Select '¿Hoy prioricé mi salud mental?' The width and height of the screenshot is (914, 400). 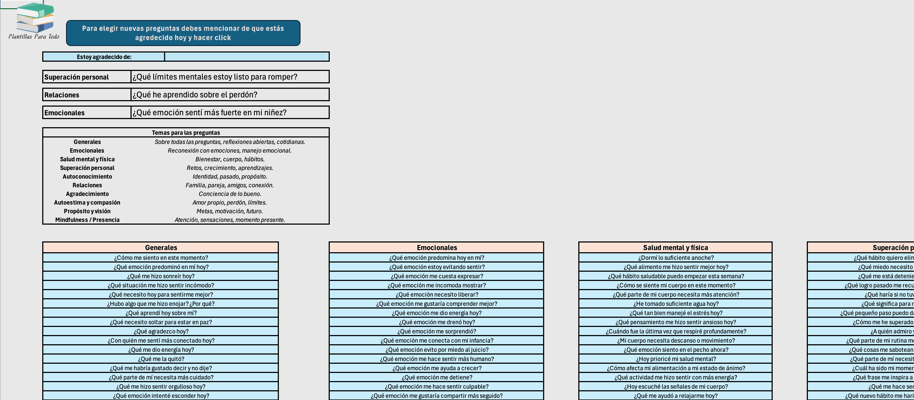click(x=675, y=359)
